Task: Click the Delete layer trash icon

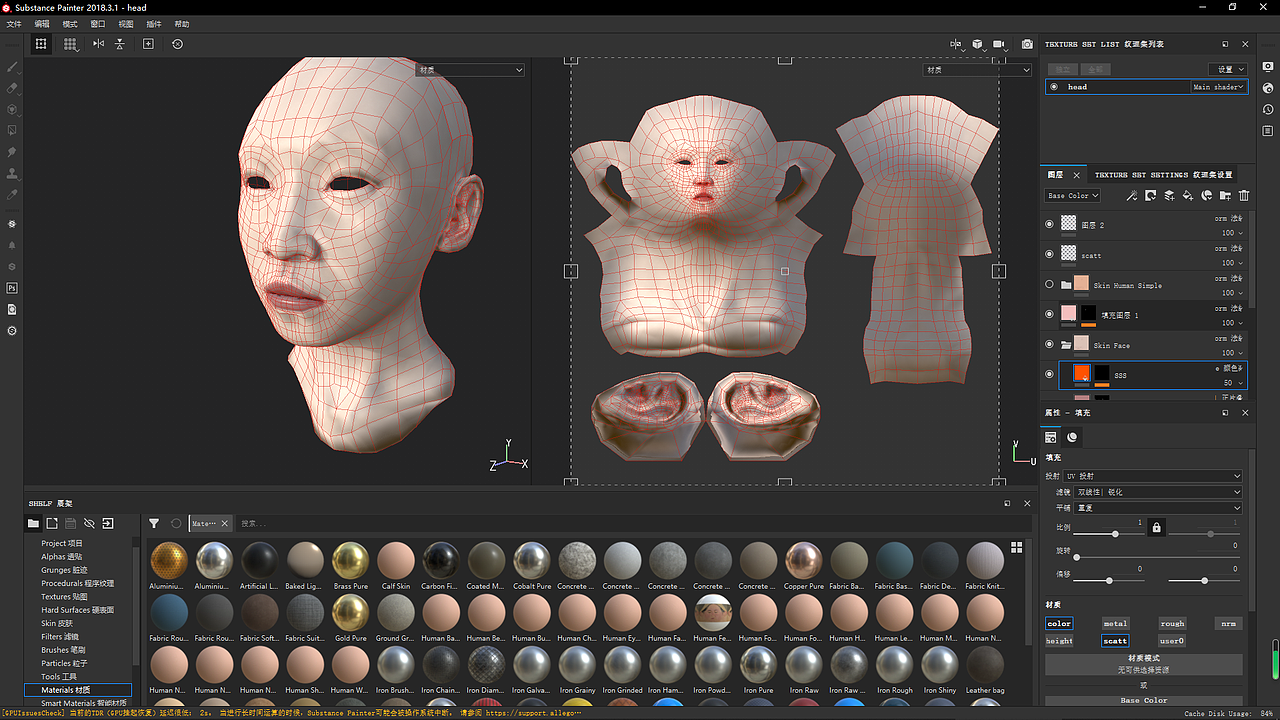Action: click(1243, 195)
